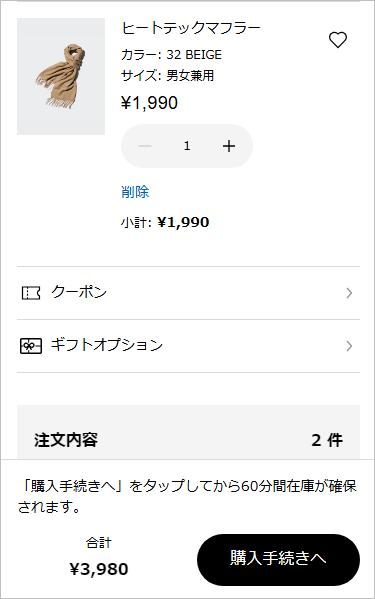This screenshot has width=375, height=599.
Task: Expand the ギフトオプション row chevron
Action: click(349, 346)
